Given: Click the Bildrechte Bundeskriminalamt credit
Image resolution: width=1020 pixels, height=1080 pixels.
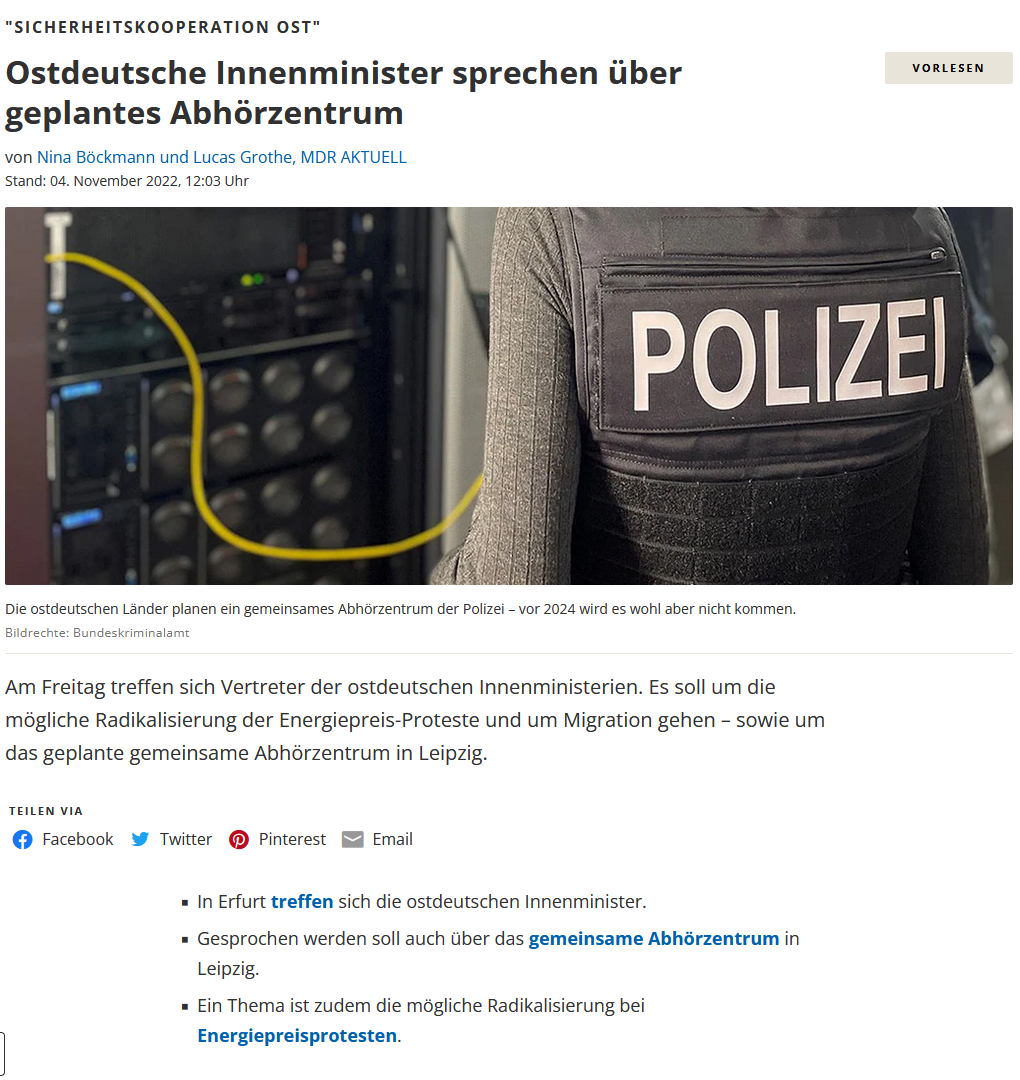Looking at the screenshot, I should coord(97,632).
